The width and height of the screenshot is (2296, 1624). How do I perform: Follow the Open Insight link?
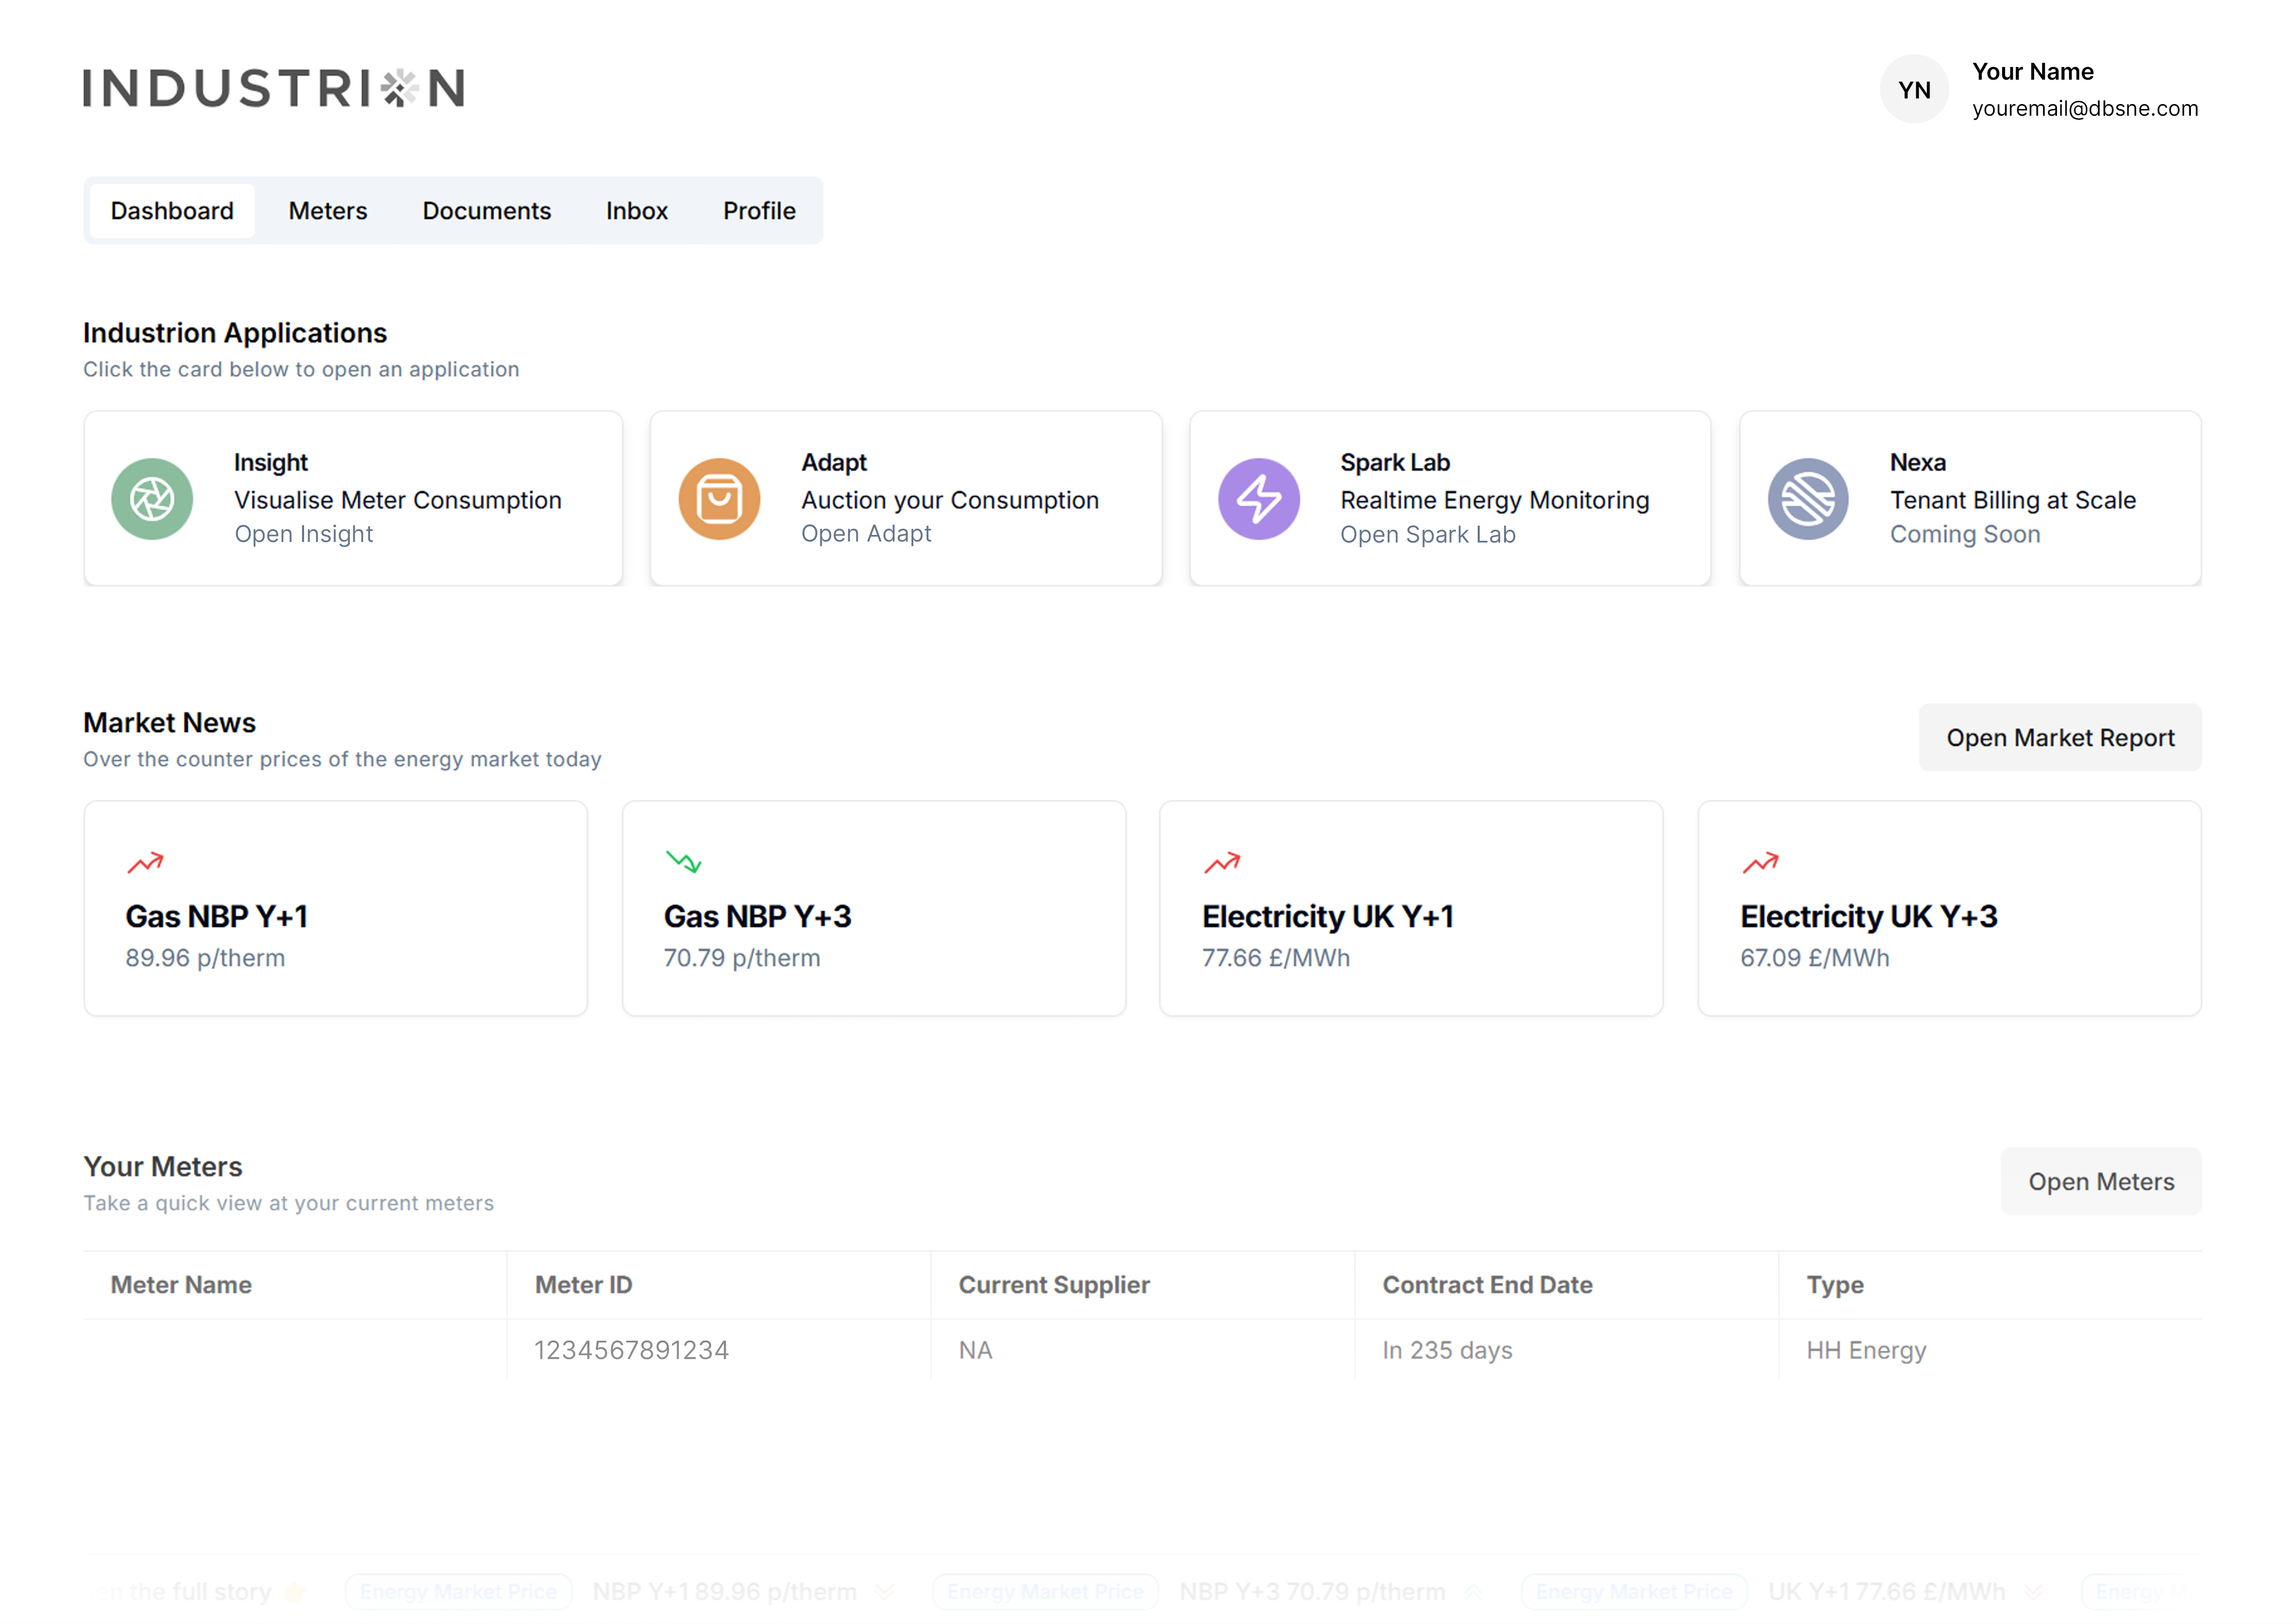pyautogui.click(x=303, y=534)
